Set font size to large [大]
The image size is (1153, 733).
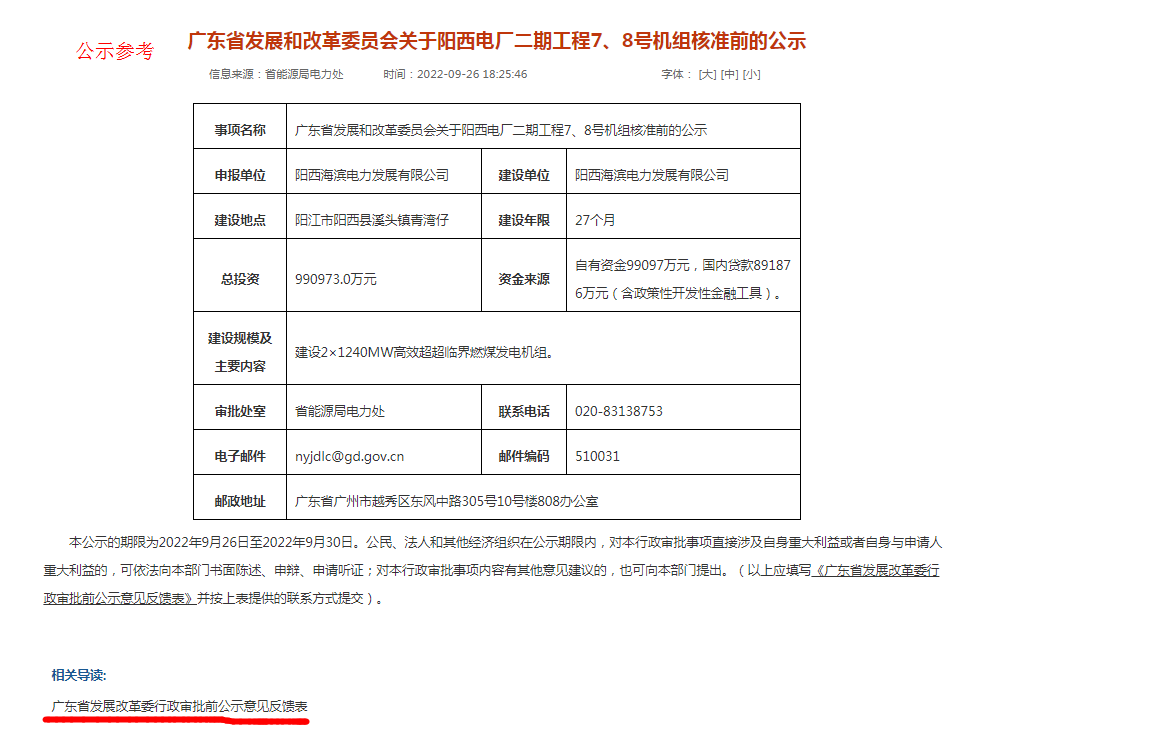(x=707, y=74)
